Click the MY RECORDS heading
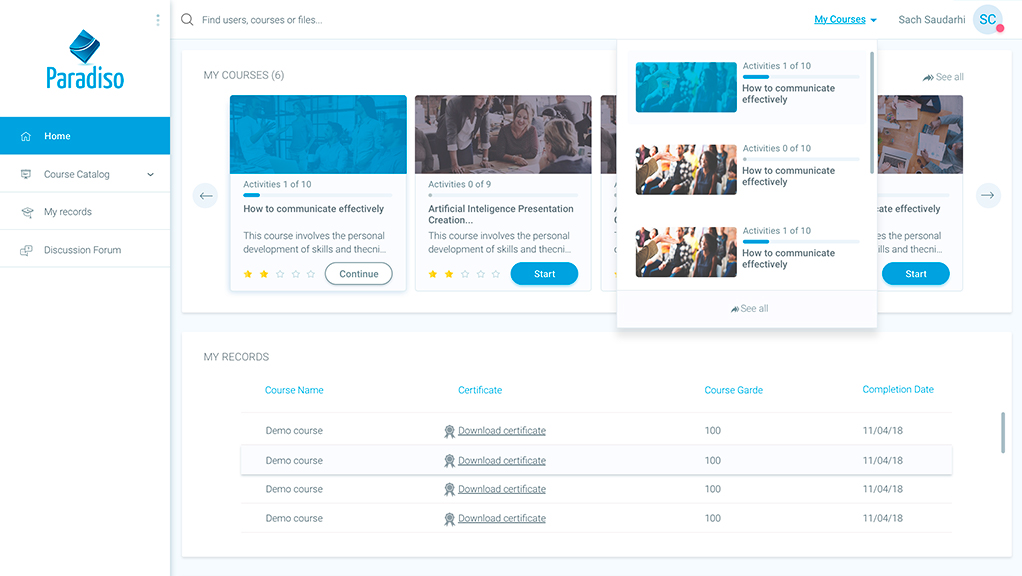 [236, 357]
